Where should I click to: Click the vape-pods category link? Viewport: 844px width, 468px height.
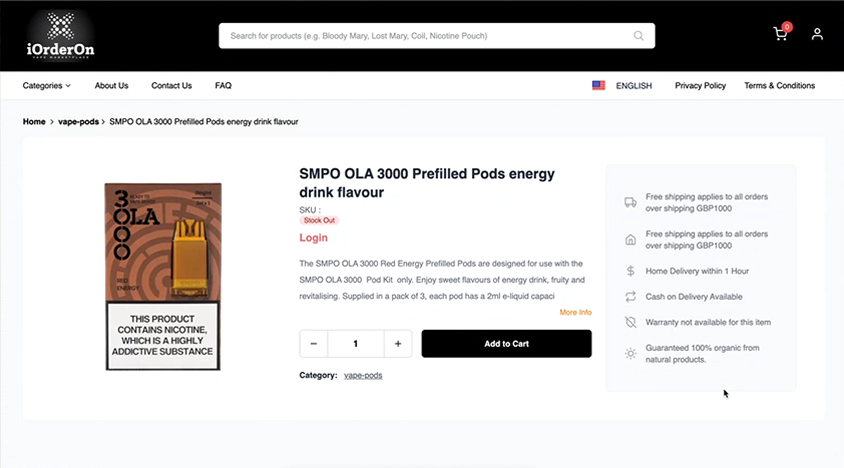pyautogui.click(x=363, y=375)
